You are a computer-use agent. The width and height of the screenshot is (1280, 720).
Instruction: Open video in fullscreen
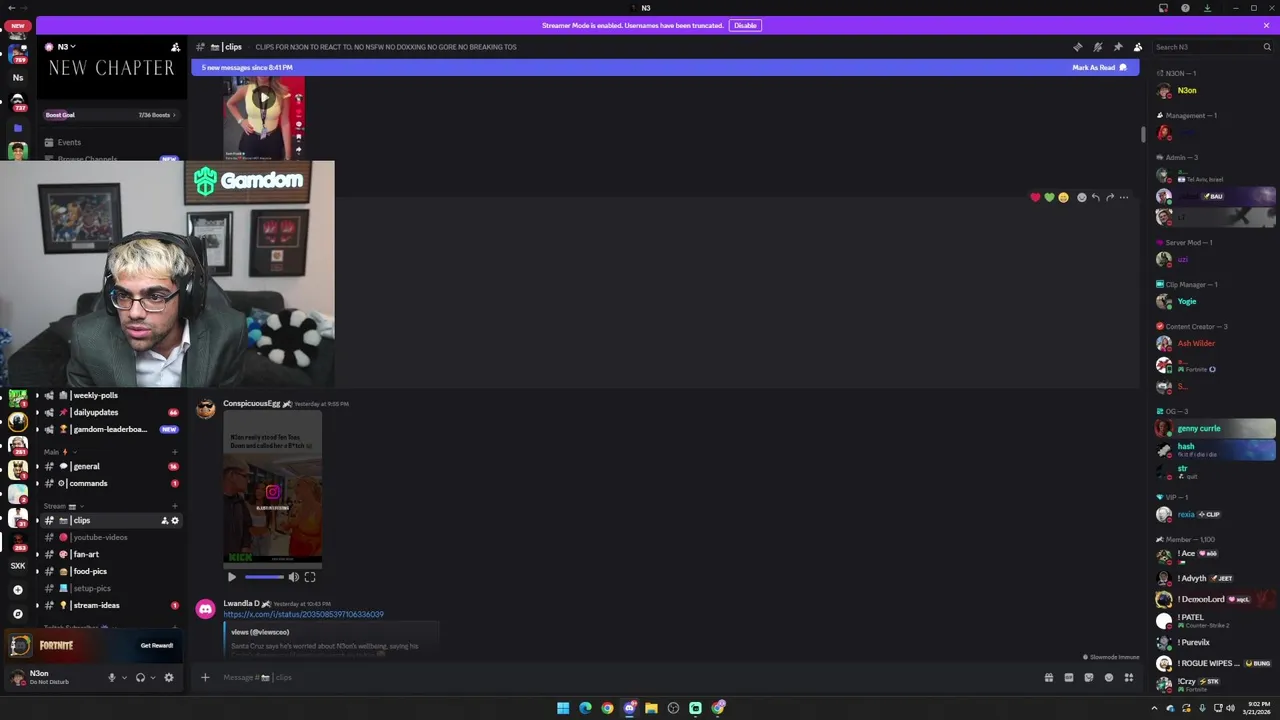coord(310,577)
